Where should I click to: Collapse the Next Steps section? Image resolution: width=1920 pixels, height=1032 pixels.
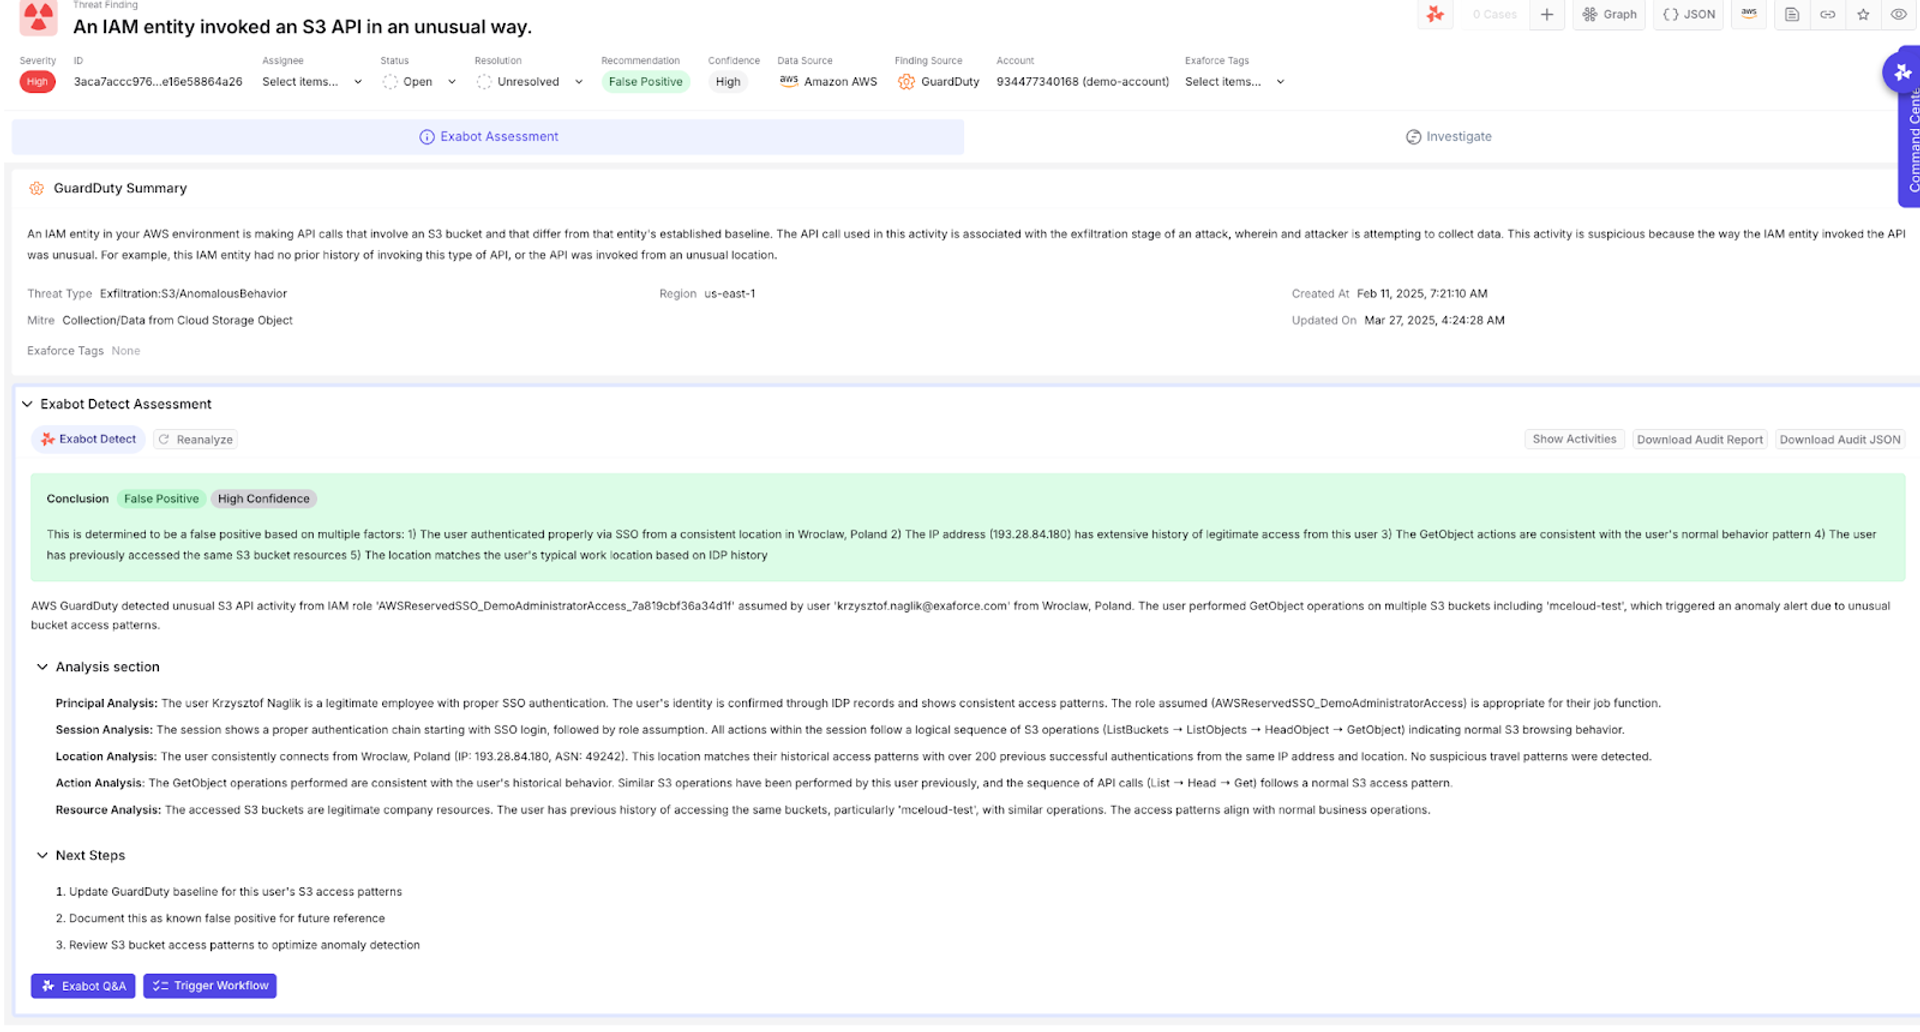click(x=42, y=856)
